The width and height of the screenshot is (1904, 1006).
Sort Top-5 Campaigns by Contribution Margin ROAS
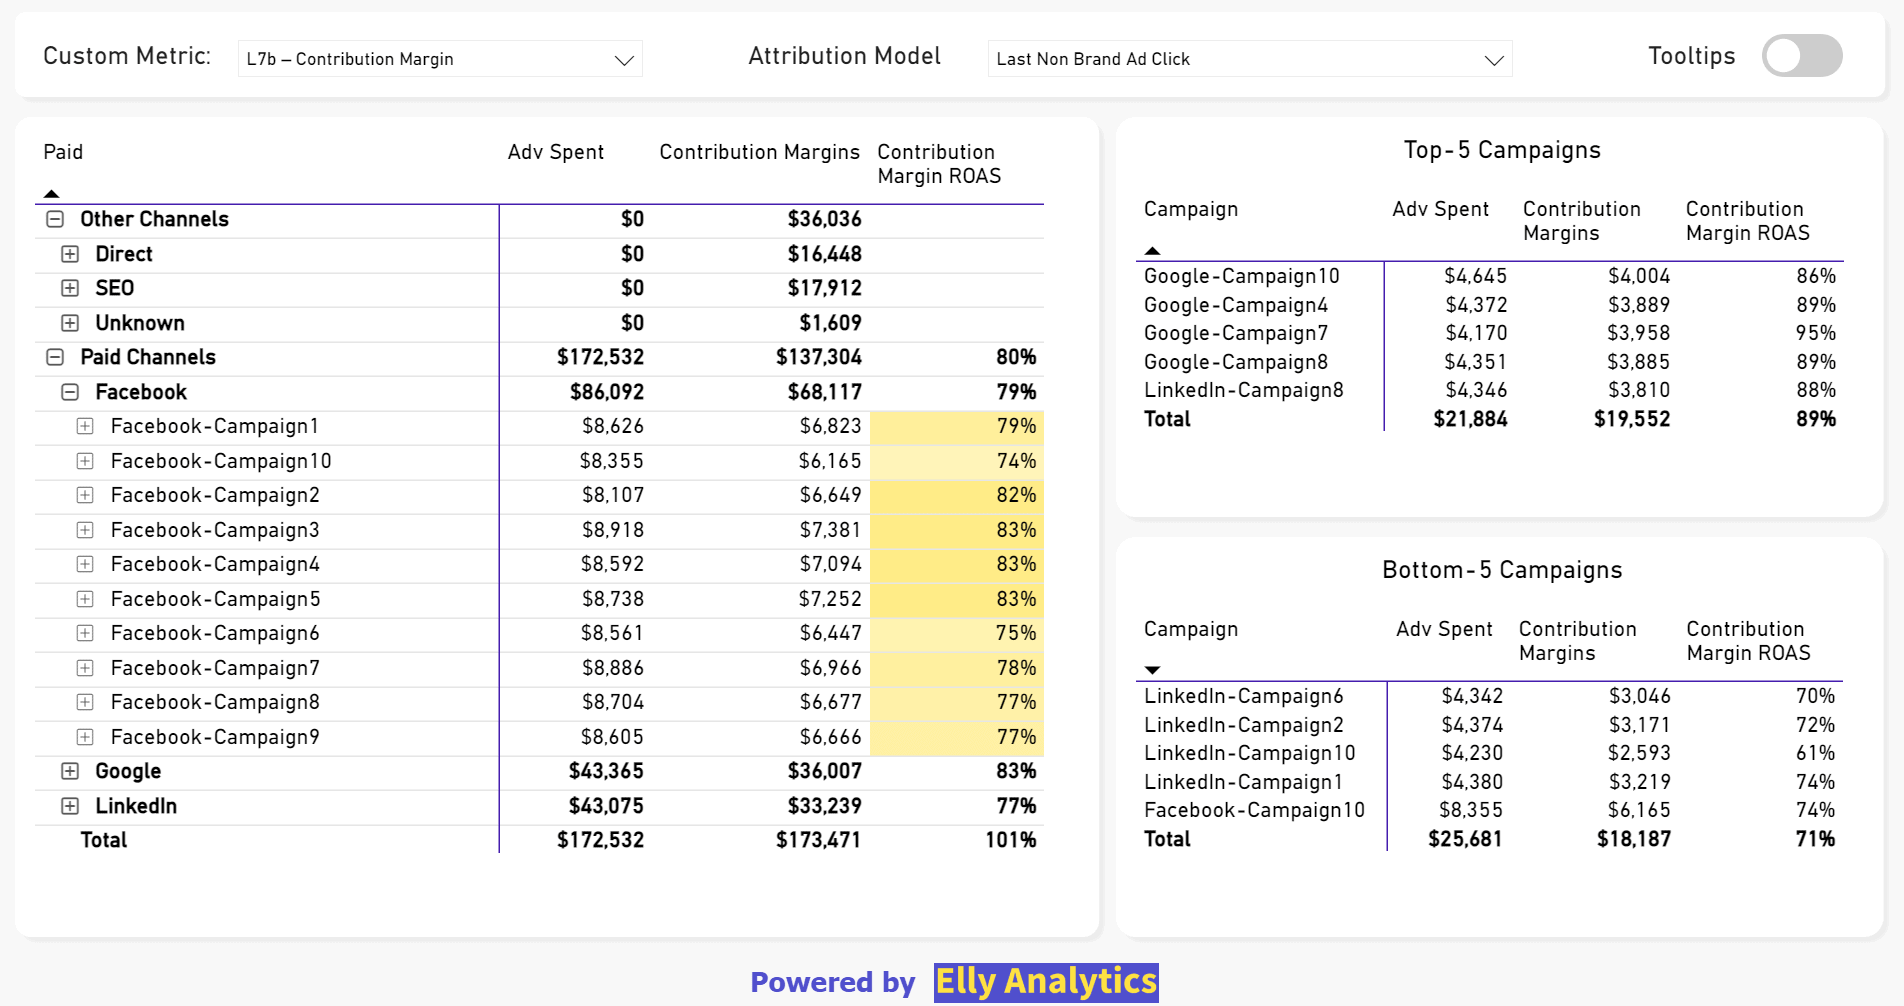tap(1747, 221)
